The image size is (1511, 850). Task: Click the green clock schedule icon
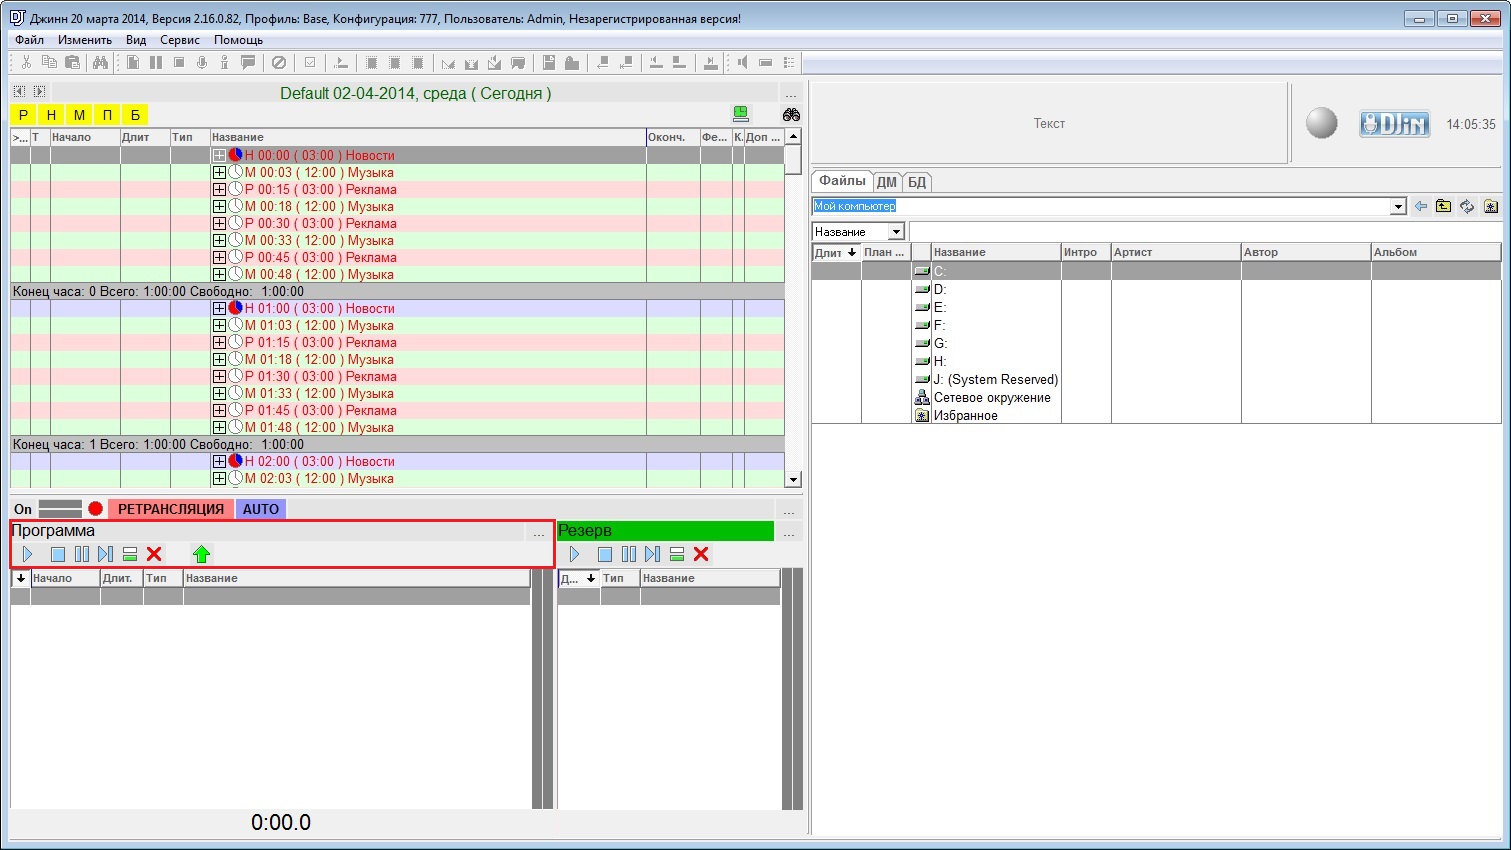point(741,114)
